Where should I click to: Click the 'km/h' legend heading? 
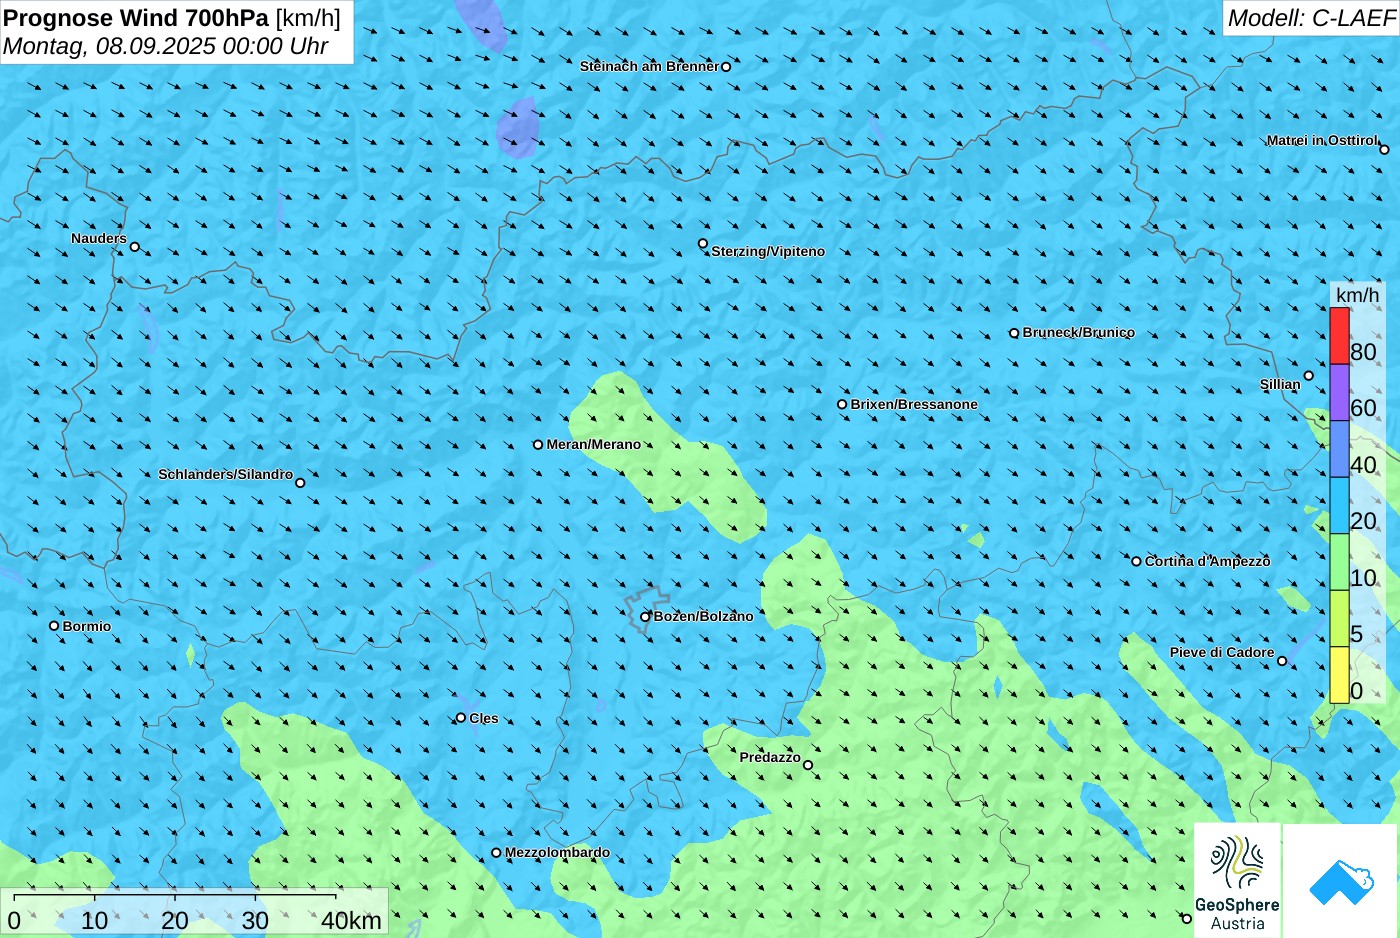[1357, 295]
